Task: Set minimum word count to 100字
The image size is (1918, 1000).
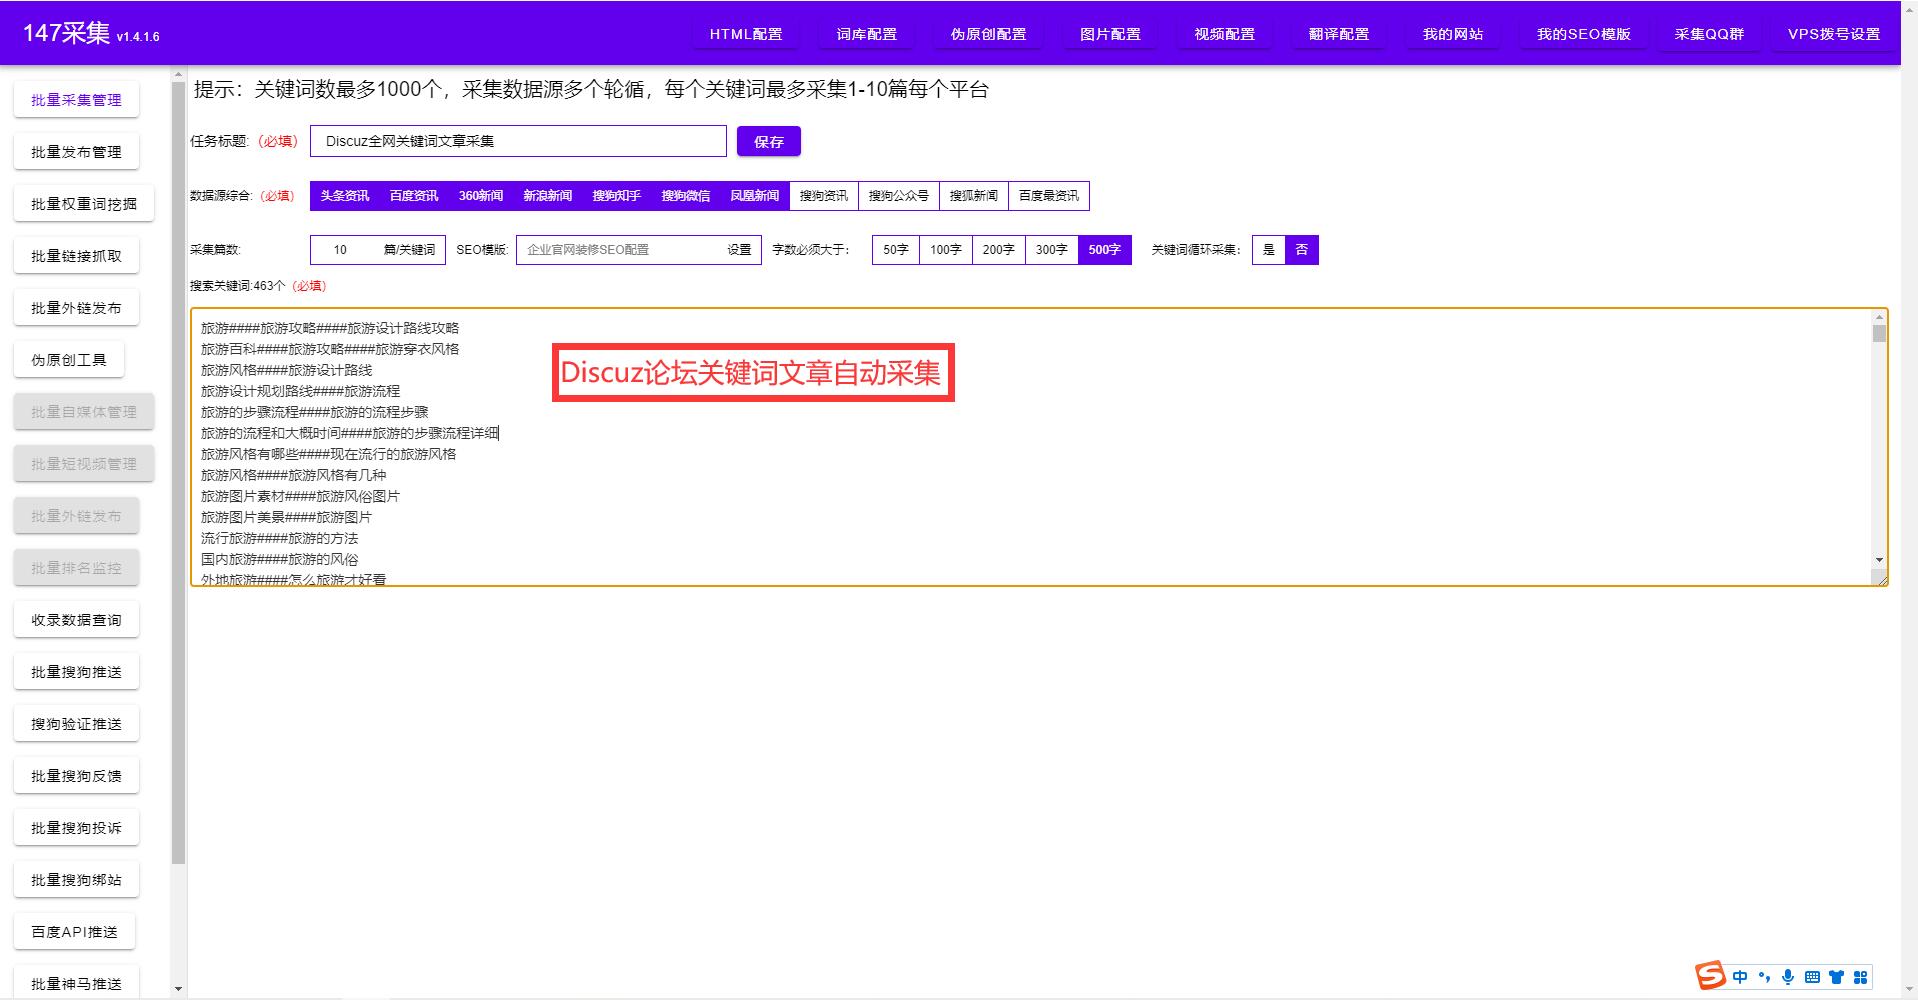Action: [x=946, y=250]
